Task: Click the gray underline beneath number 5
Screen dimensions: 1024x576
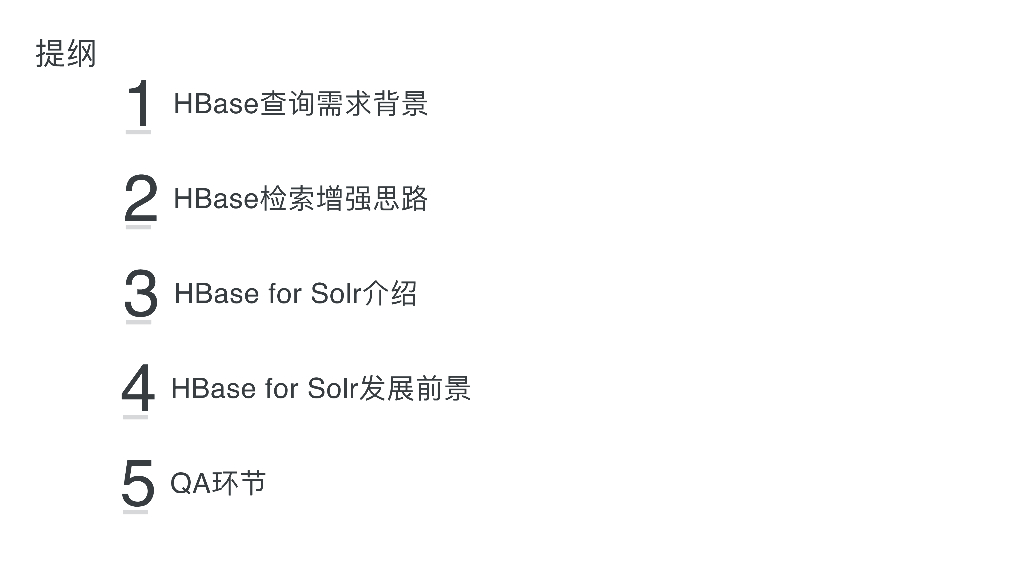Action: coord(136,512)
